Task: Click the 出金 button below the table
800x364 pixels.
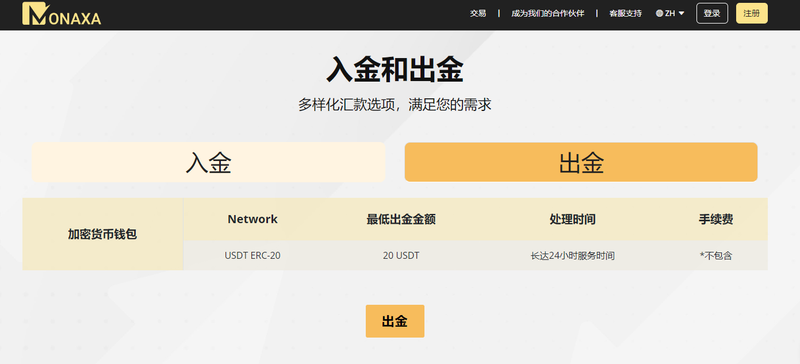Action: (x=395, y=321)
